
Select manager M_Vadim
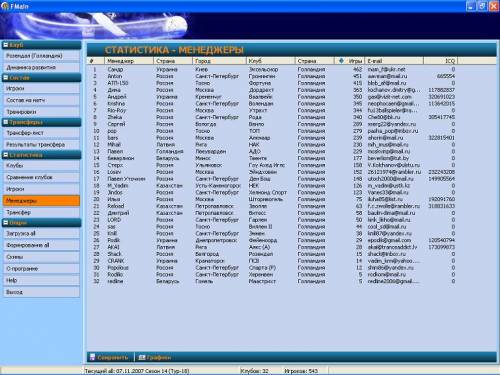coord(117,186)
